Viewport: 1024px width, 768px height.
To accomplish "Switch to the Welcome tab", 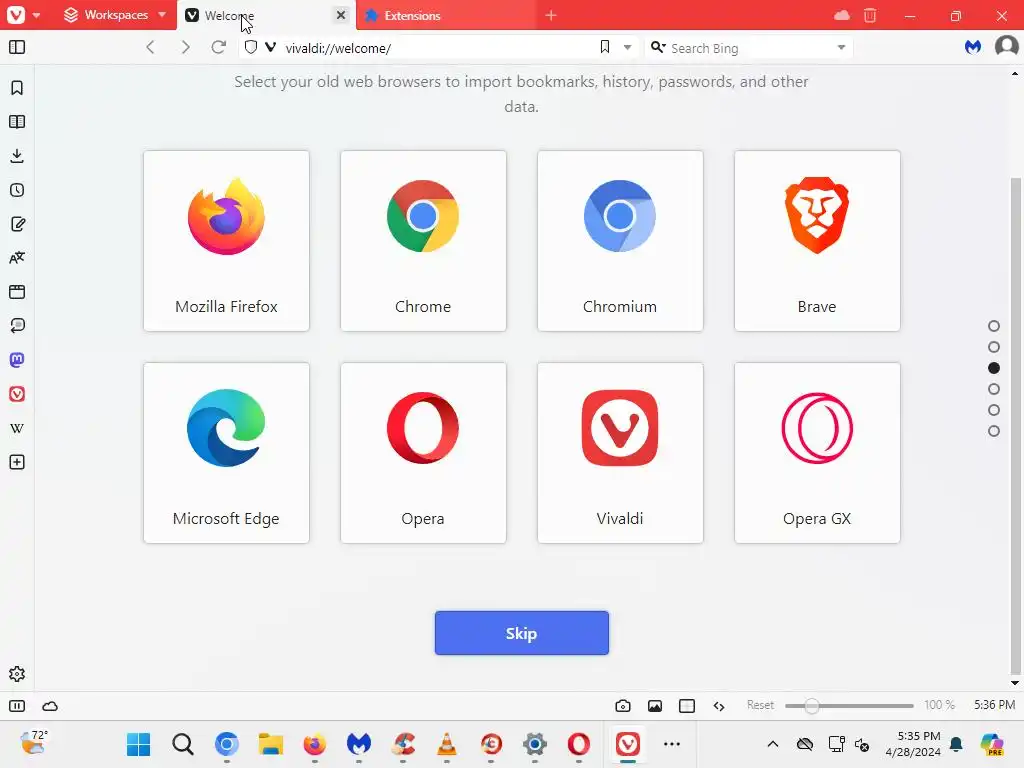I will pos(266,15).
